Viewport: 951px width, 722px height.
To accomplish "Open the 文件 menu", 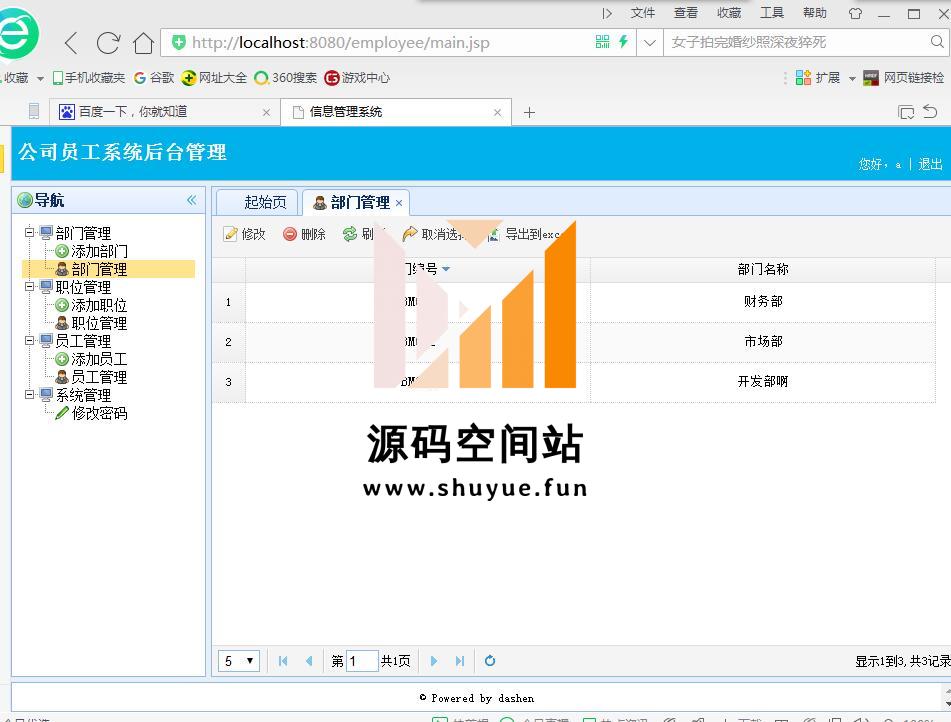I will point(642,13).
